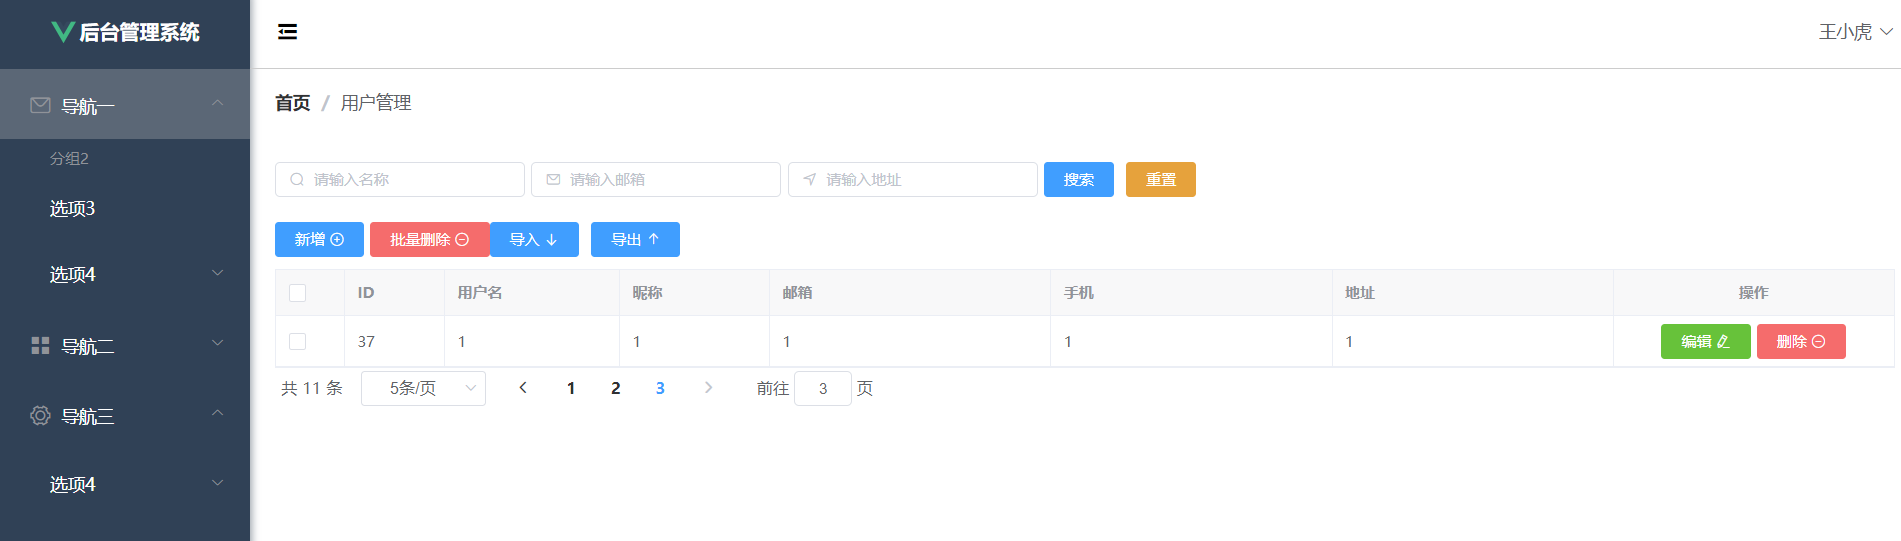Jump to page 2 in pagination
The height and width of the screenshot is (541, 1901).
616,388
